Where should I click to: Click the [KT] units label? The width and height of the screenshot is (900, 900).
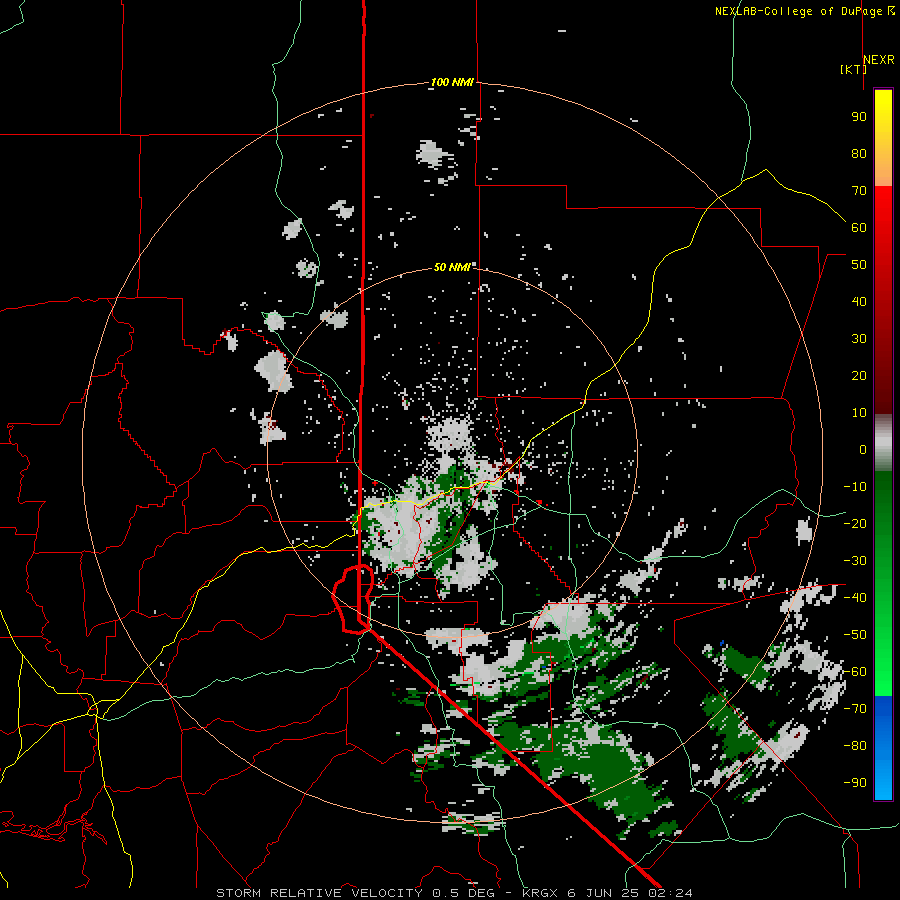pos(854,69)
